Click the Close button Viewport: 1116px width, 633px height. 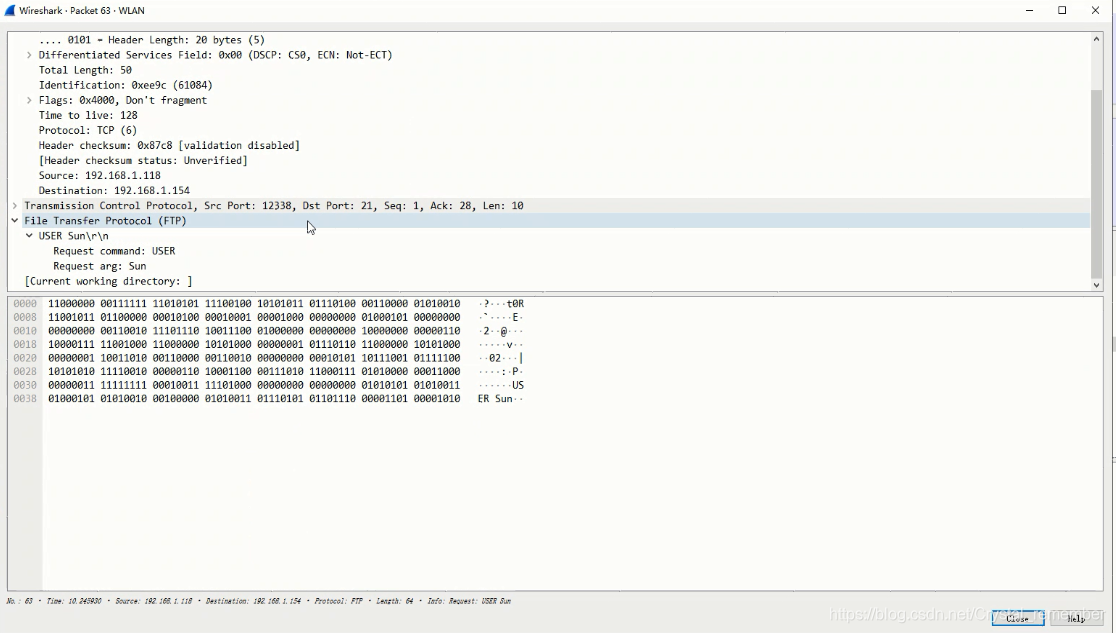1018,618
